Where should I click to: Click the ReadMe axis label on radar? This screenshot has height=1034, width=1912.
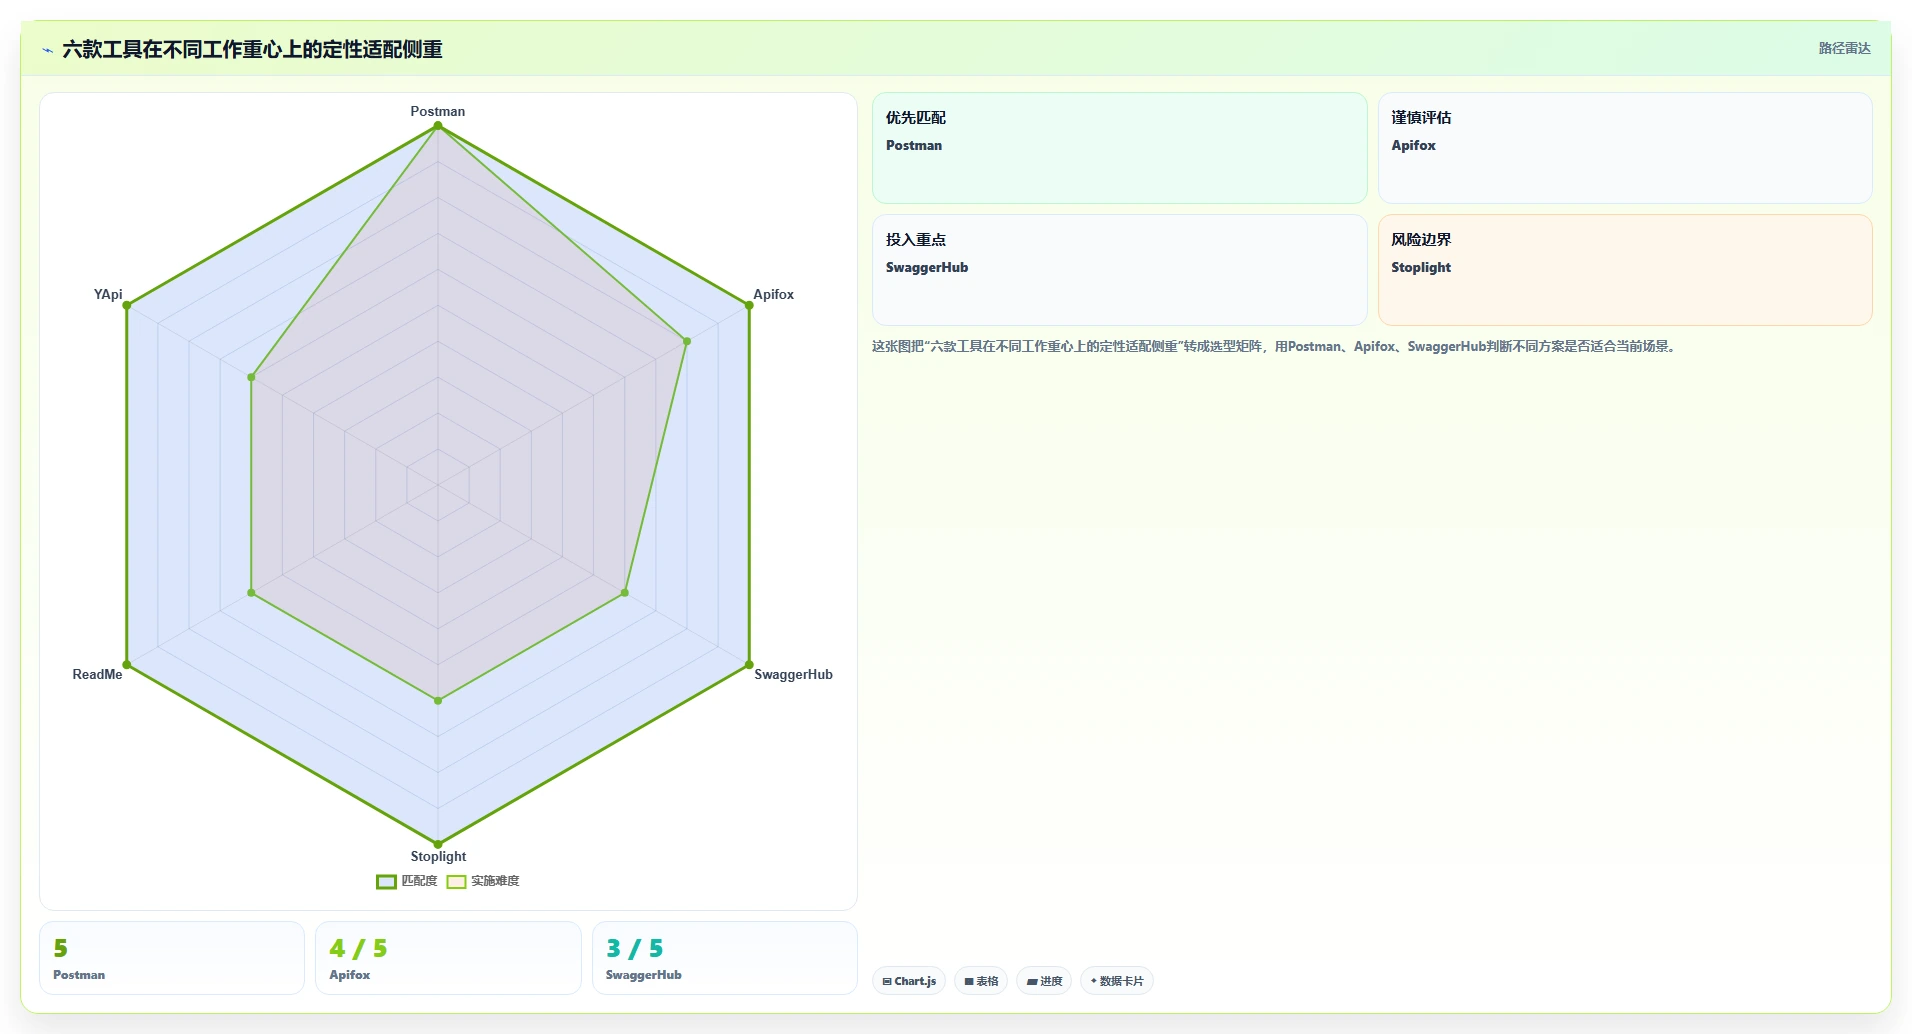[x=97, y=674]
